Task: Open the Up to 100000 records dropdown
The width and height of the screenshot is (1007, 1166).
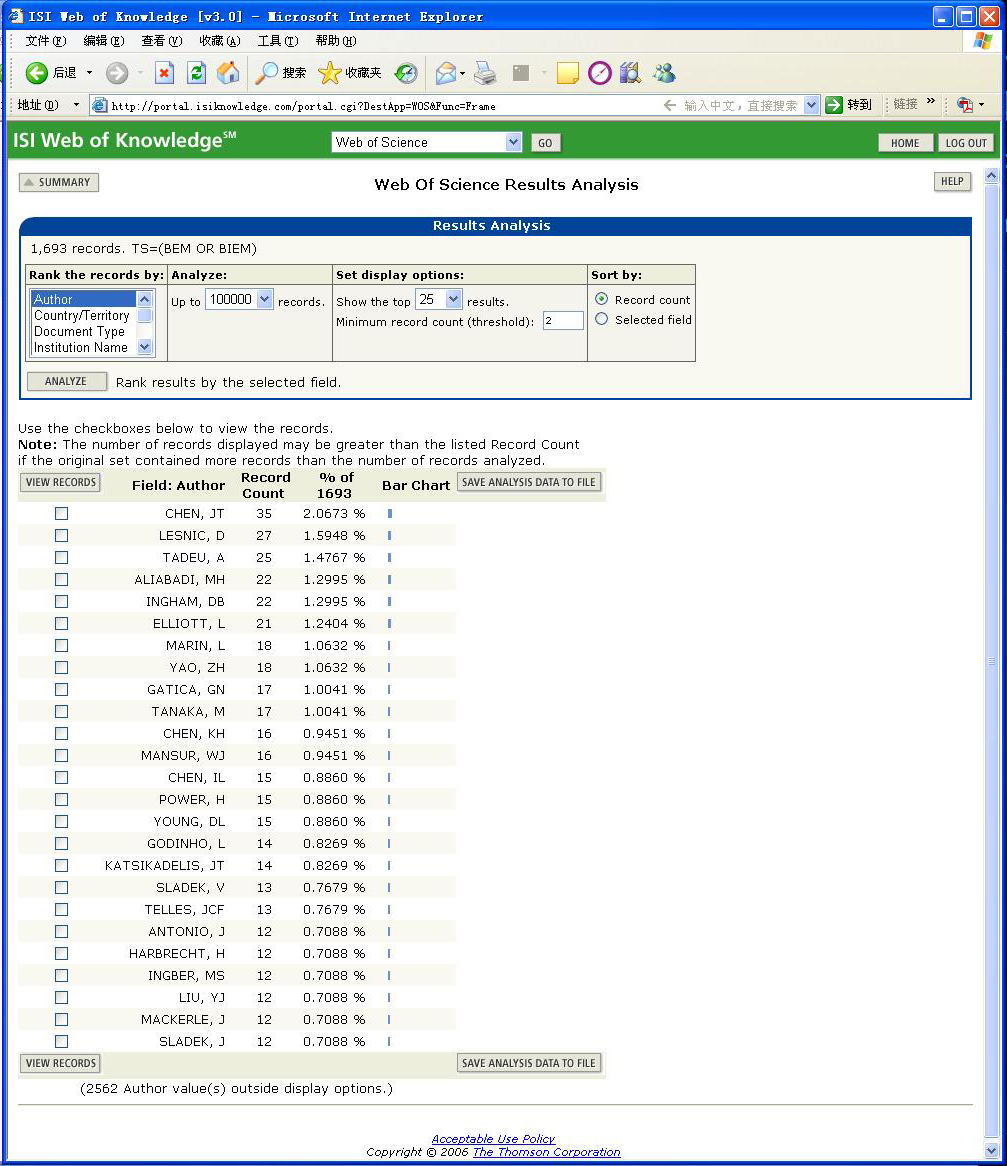Action: coord(265,299)
